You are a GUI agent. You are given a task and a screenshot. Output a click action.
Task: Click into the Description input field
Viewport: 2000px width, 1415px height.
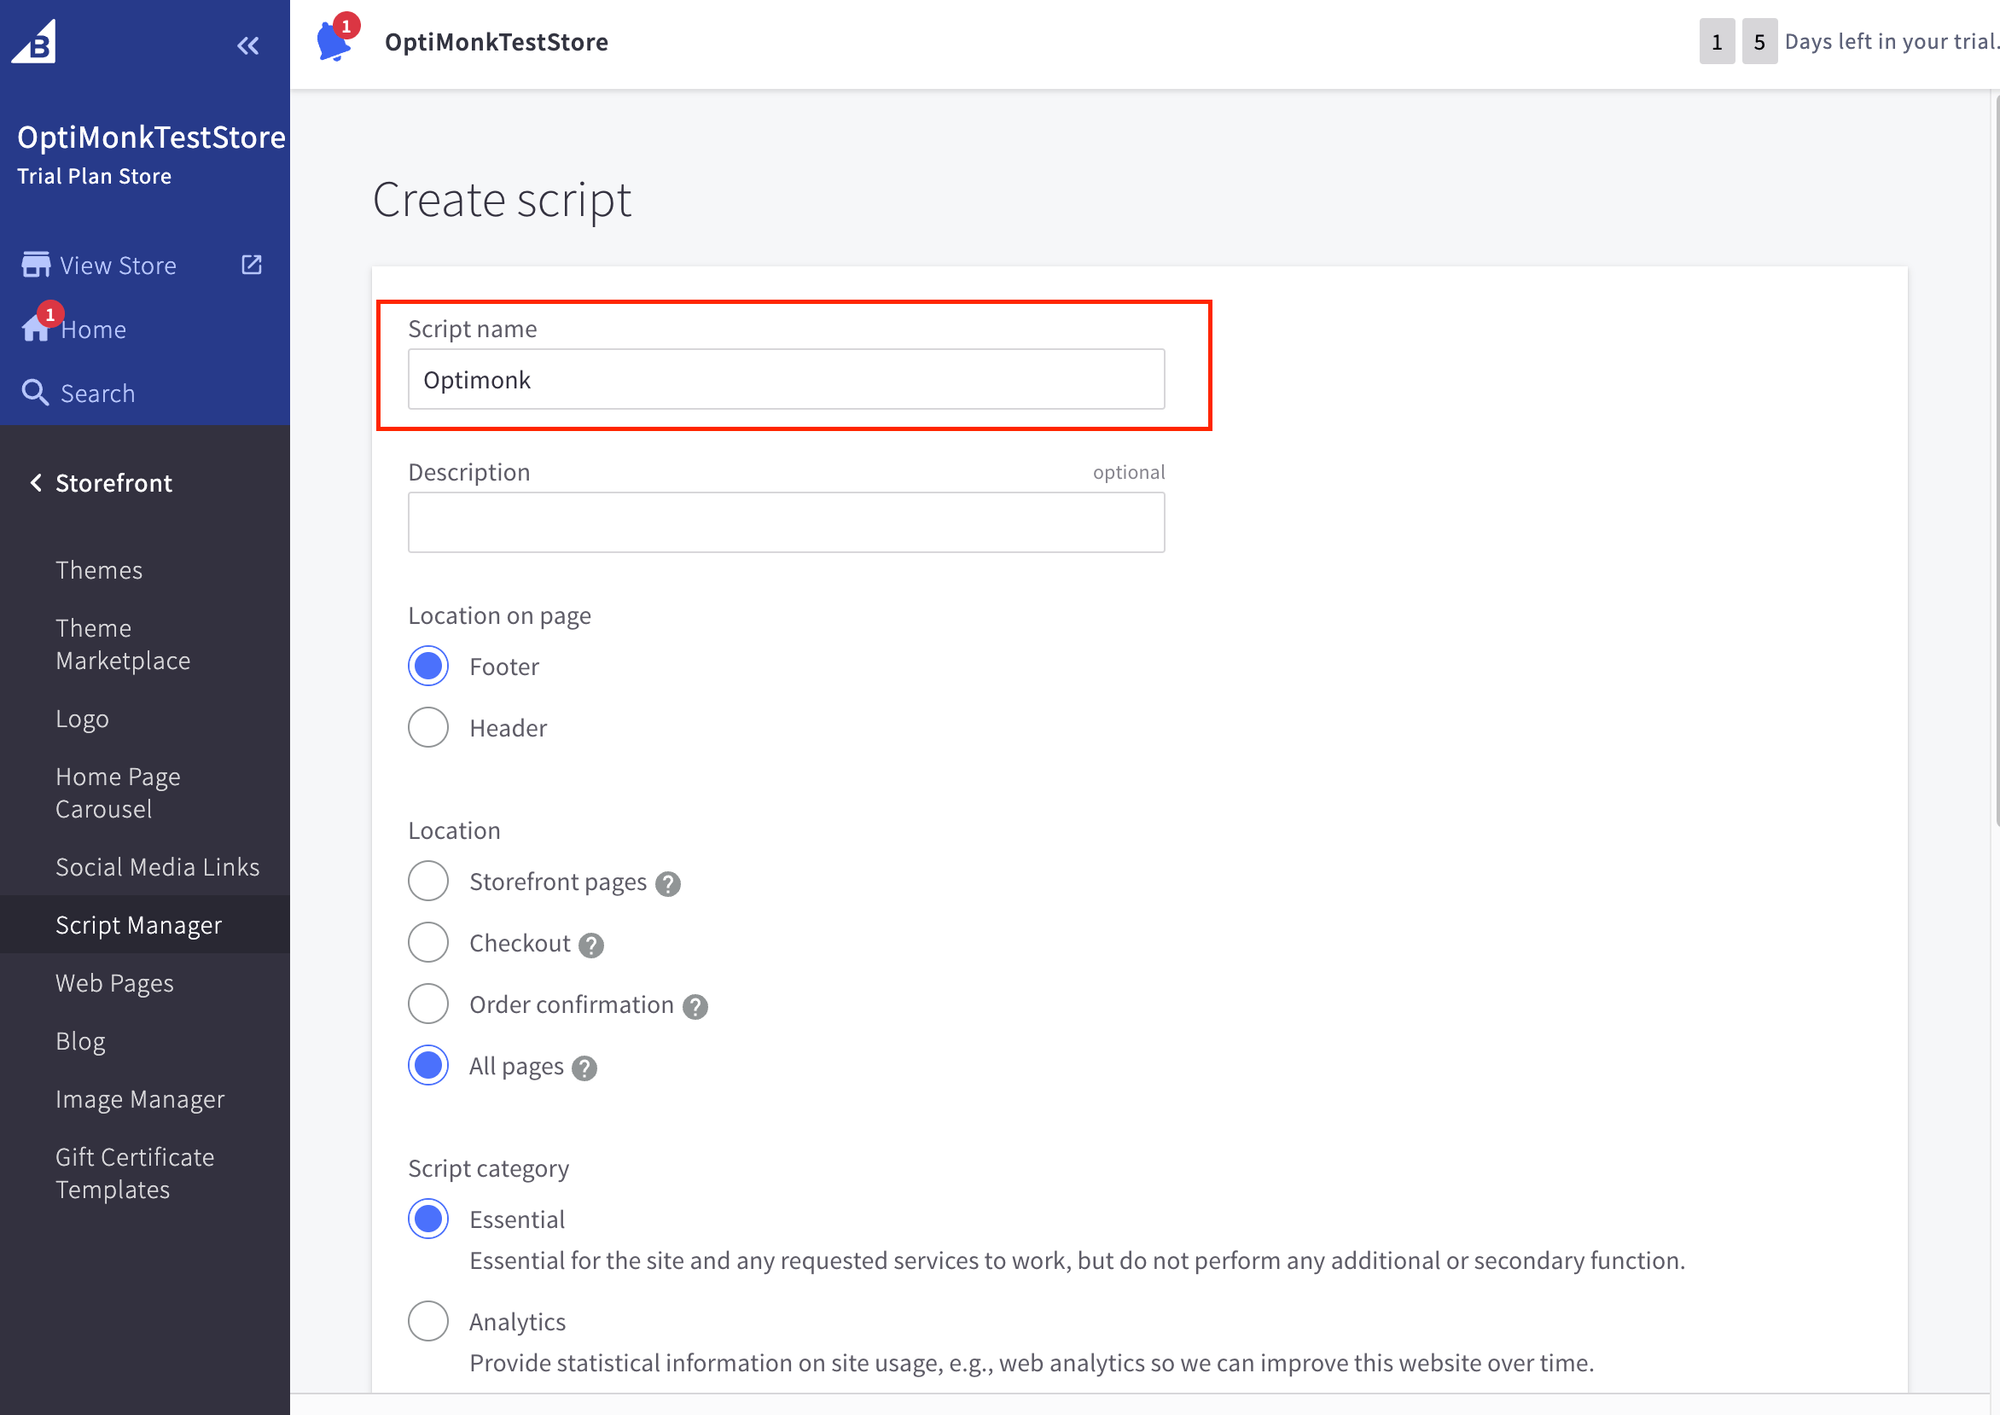(786, 522)
